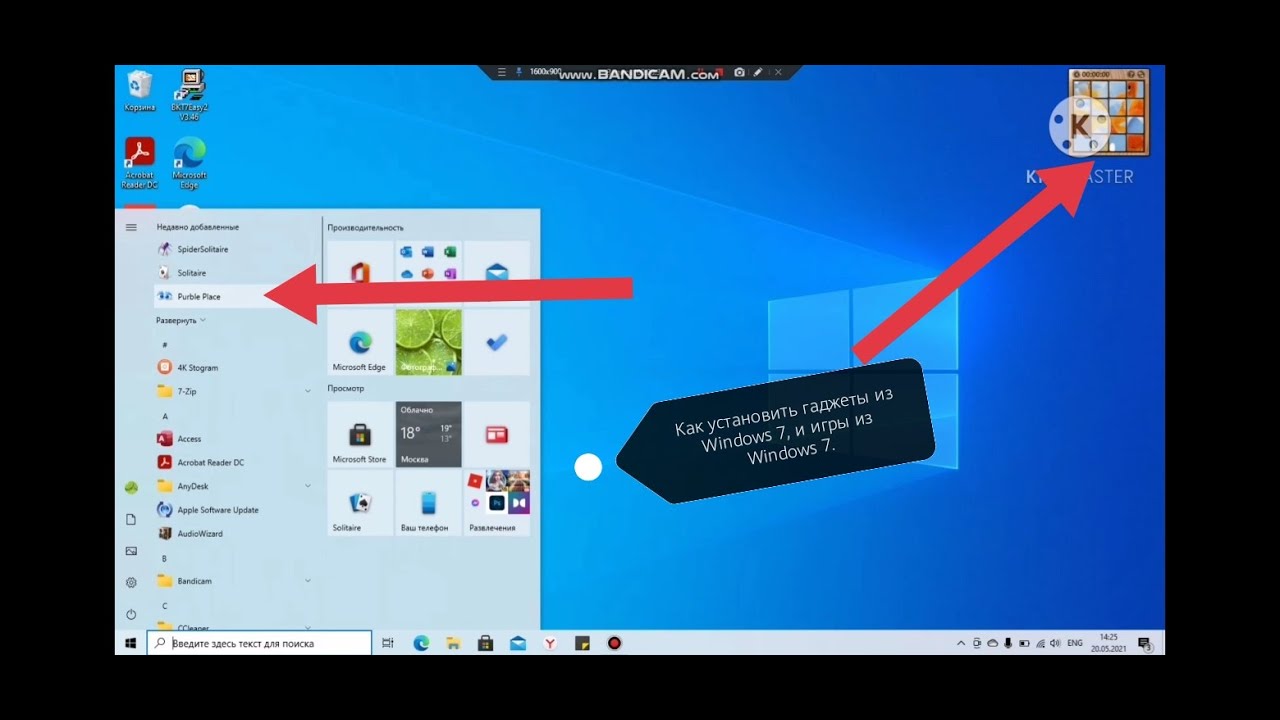Open Documents from the Start sidebar

pos(131,519)
